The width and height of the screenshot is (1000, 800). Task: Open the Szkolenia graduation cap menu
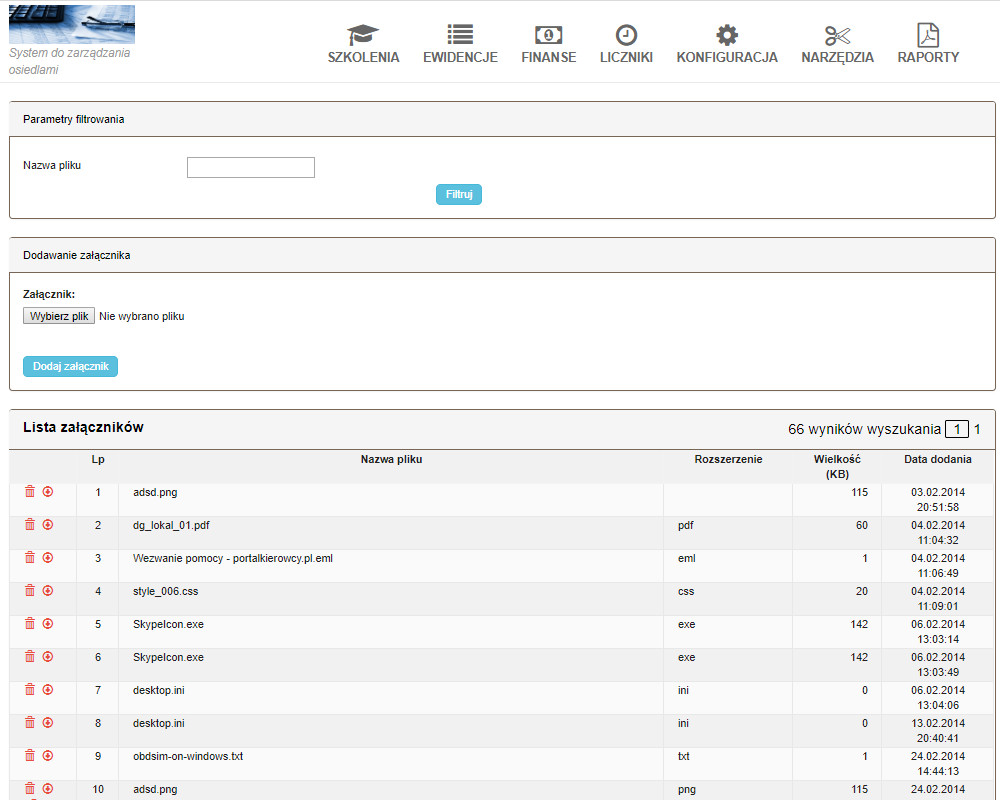click(x=363, y=44)
